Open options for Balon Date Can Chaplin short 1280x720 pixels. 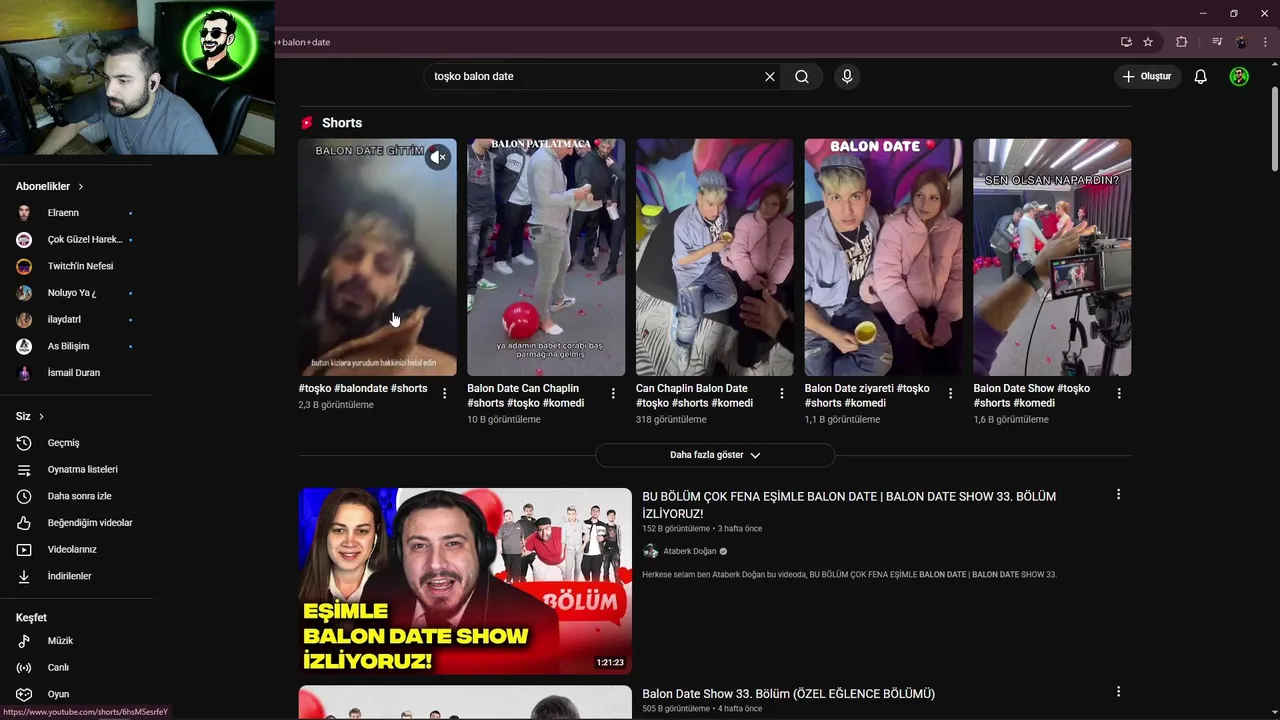pos(613,394)
